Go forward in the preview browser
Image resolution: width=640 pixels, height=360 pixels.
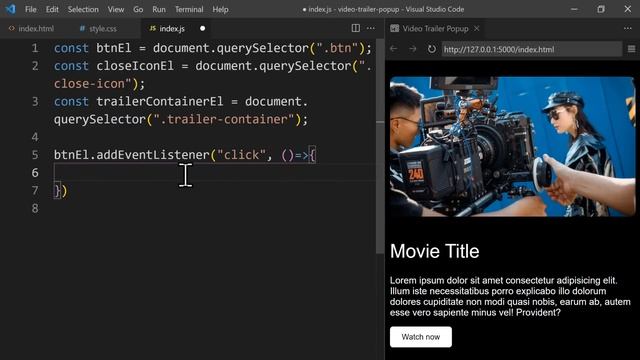[413, 49]
